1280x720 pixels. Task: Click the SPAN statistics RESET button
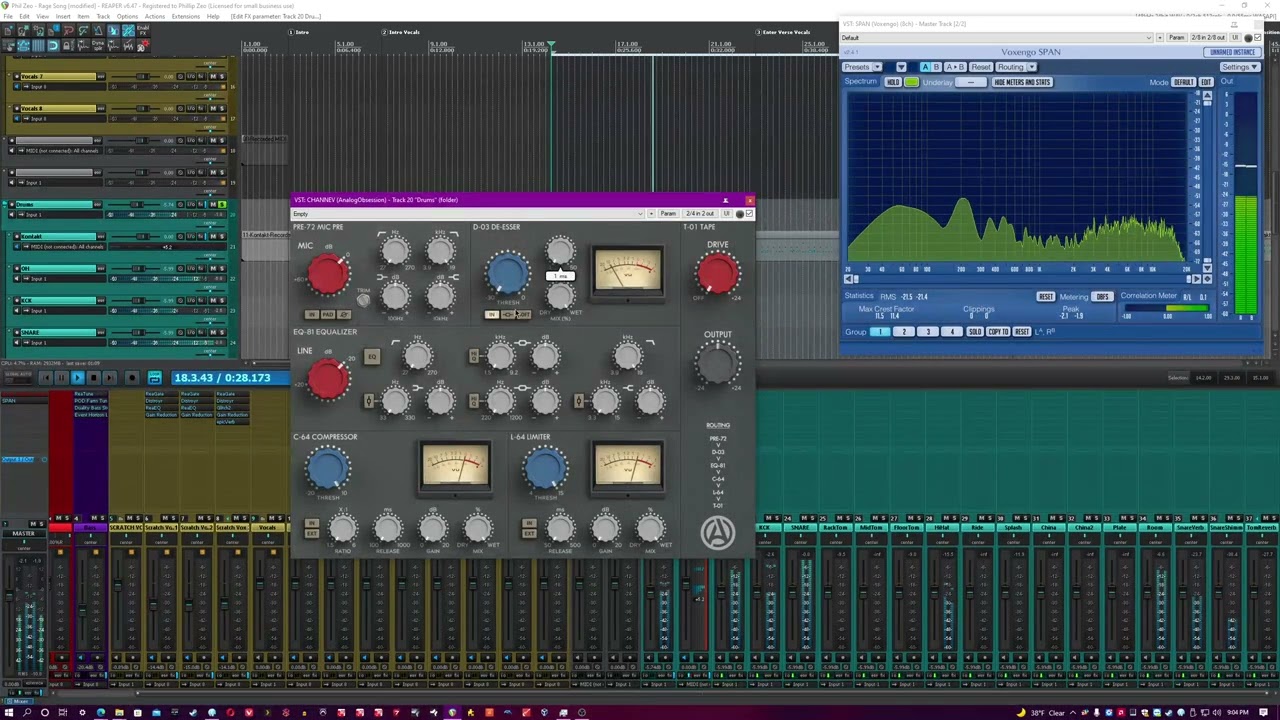coord(1045,297)
